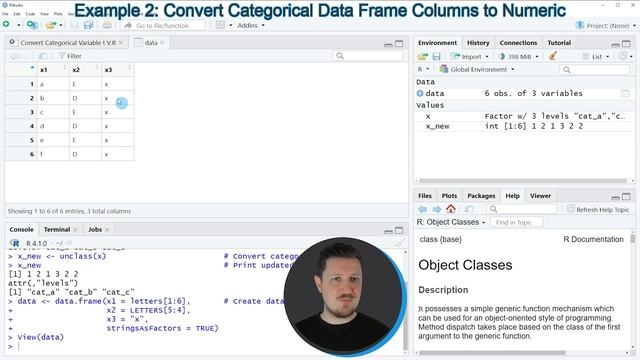Open the Convert Categorical Variable script tab
This screenshot has width=640, height=360.
68,42
